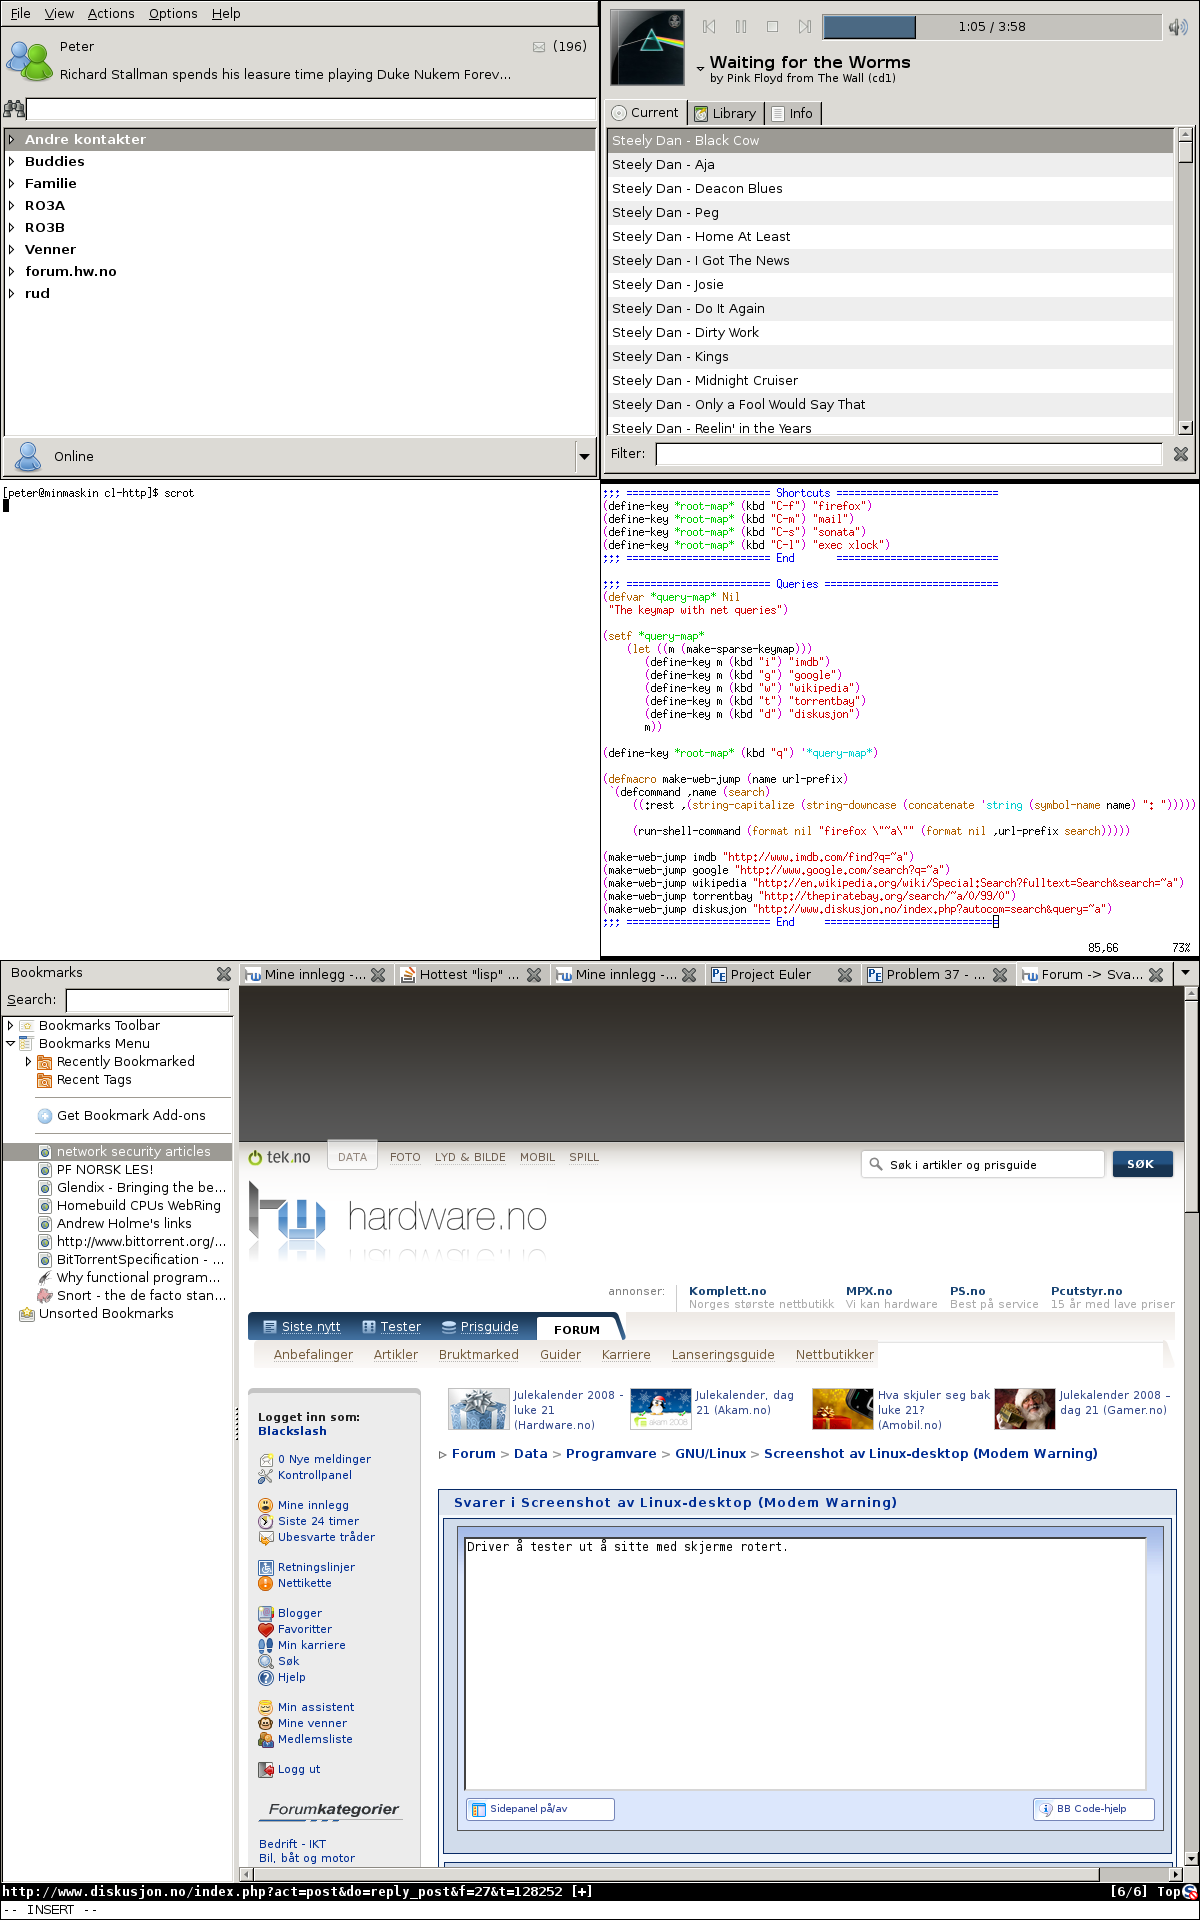This screenshot has width=1200, height=1920.
Task: Open the Tester site tab
Action: coord(391,1327)
